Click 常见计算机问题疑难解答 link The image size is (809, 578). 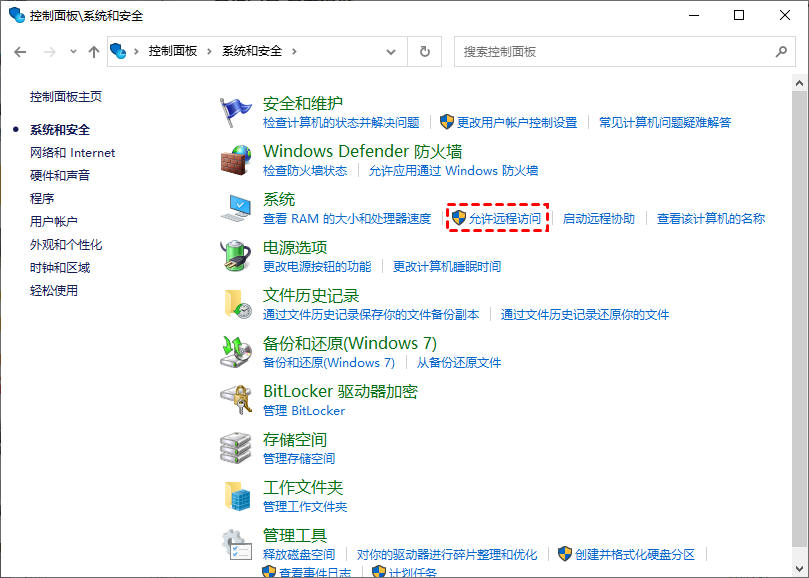665,122
